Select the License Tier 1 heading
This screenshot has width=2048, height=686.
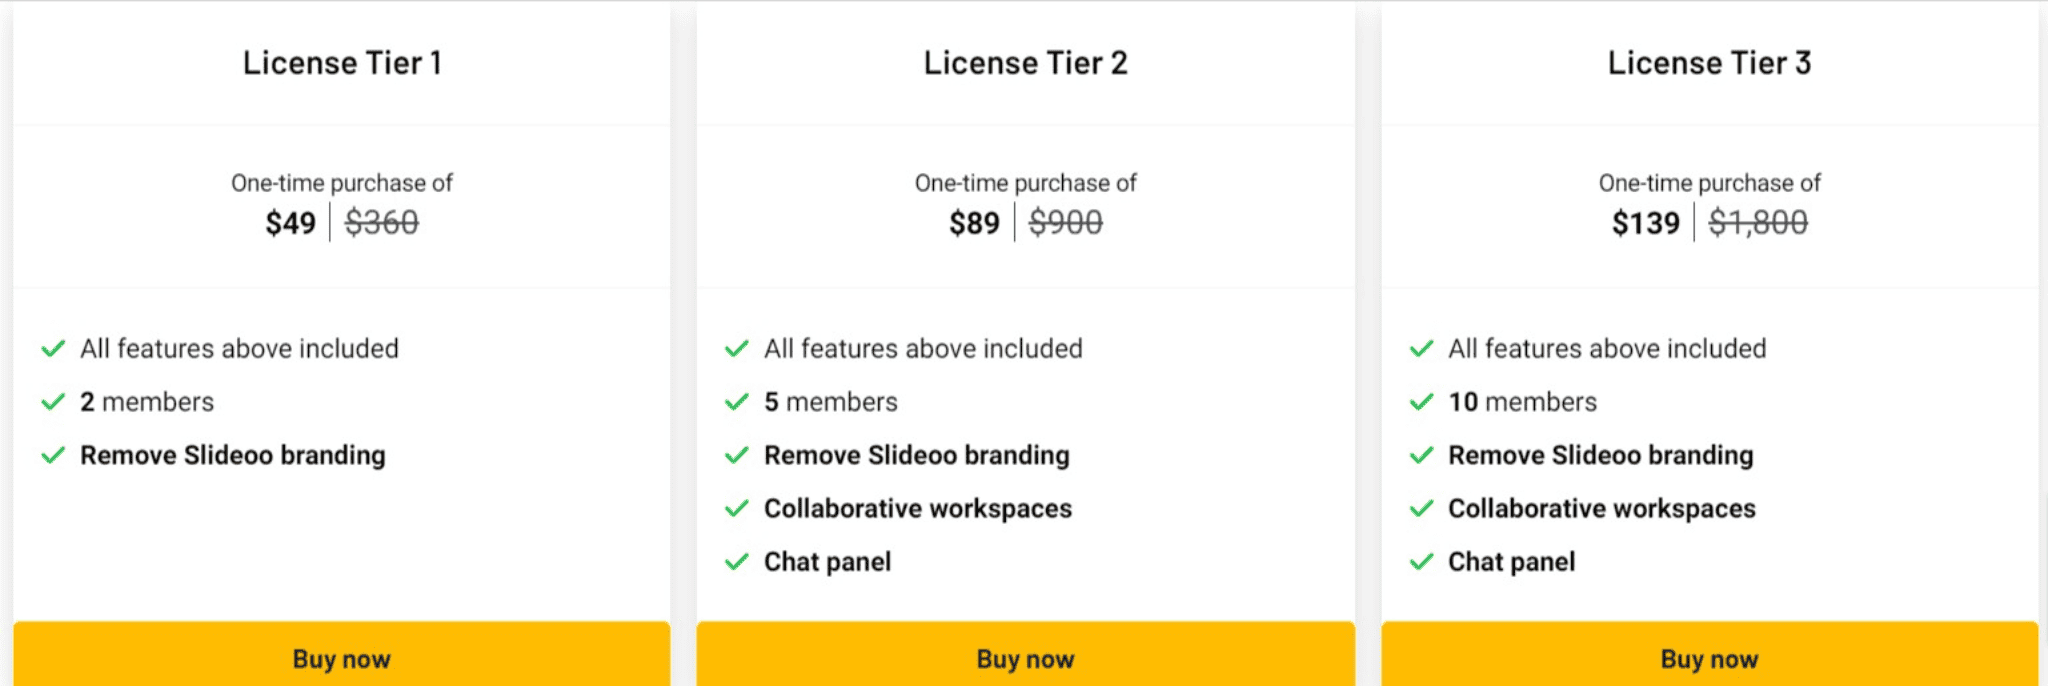pyautogui.click(x=342, y=63)
